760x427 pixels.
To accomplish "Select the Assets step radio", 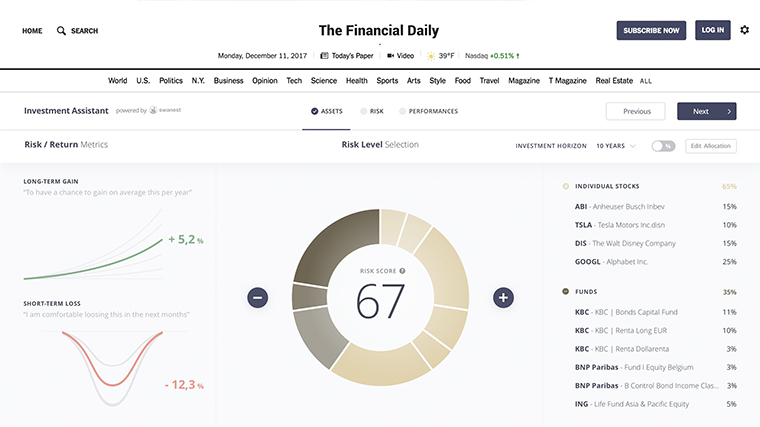I will (315, 111).
